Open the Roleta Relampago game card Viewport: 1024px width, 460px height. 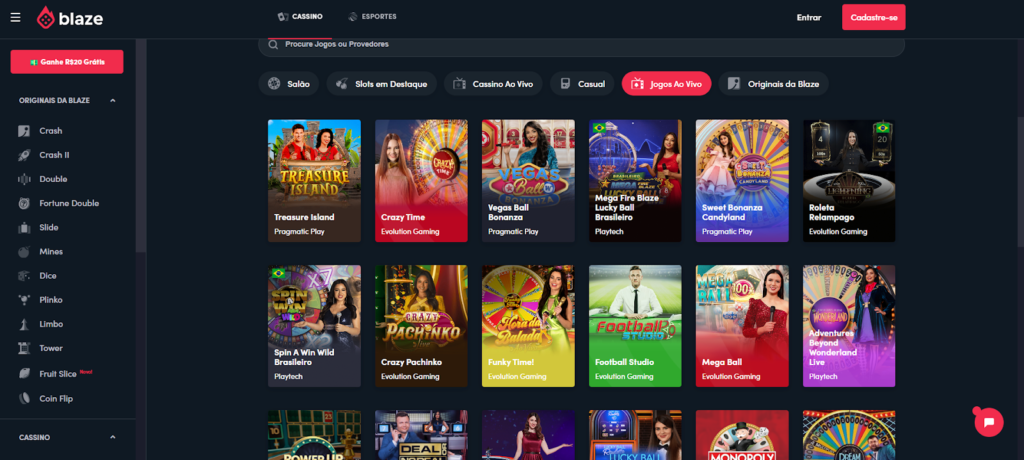click(849, 181)
